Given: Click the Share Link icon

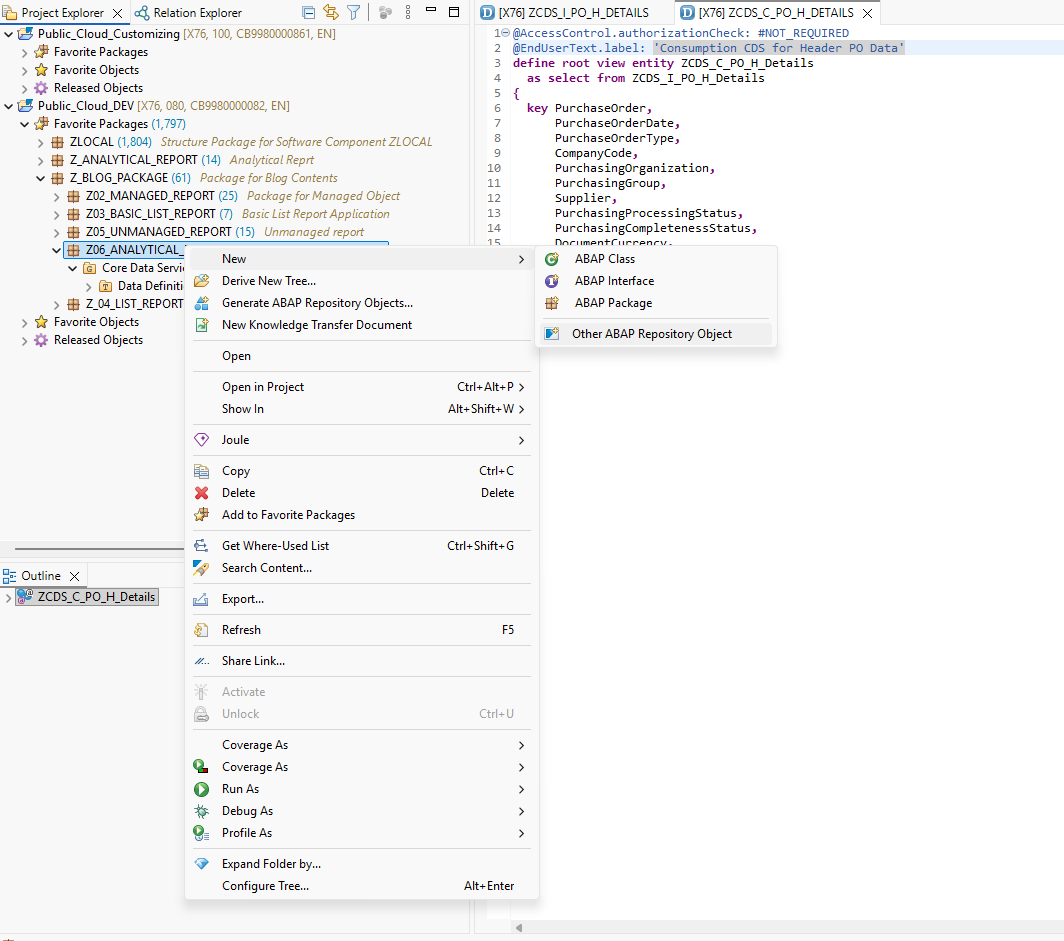Looking at the screenshot, I should tap(202, 661).
